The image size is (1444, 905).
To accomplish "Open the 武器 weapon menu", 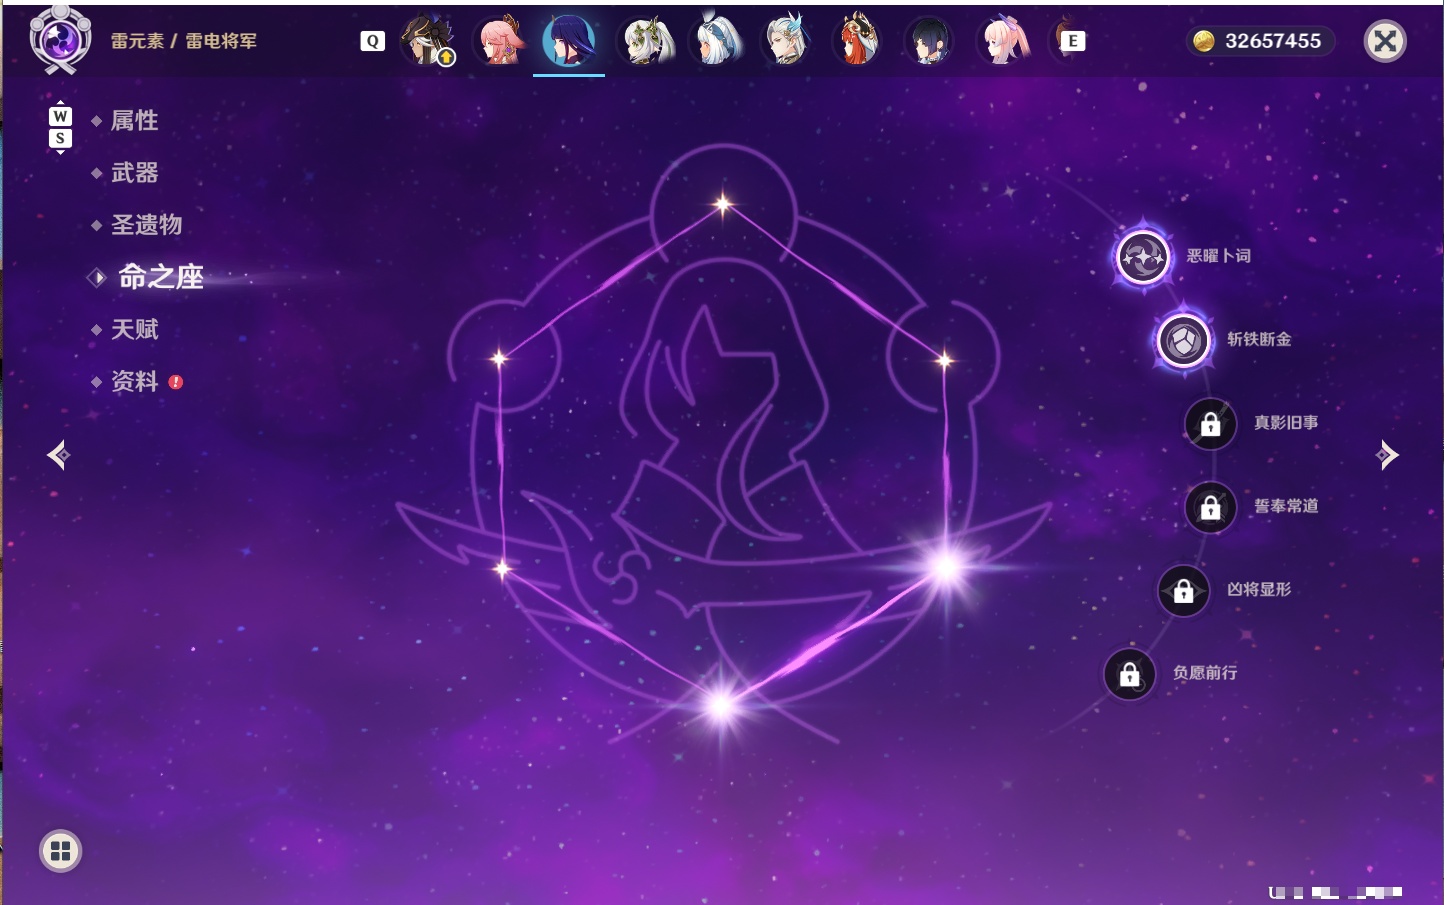I will pyautogui.click(x=134, y=173).
